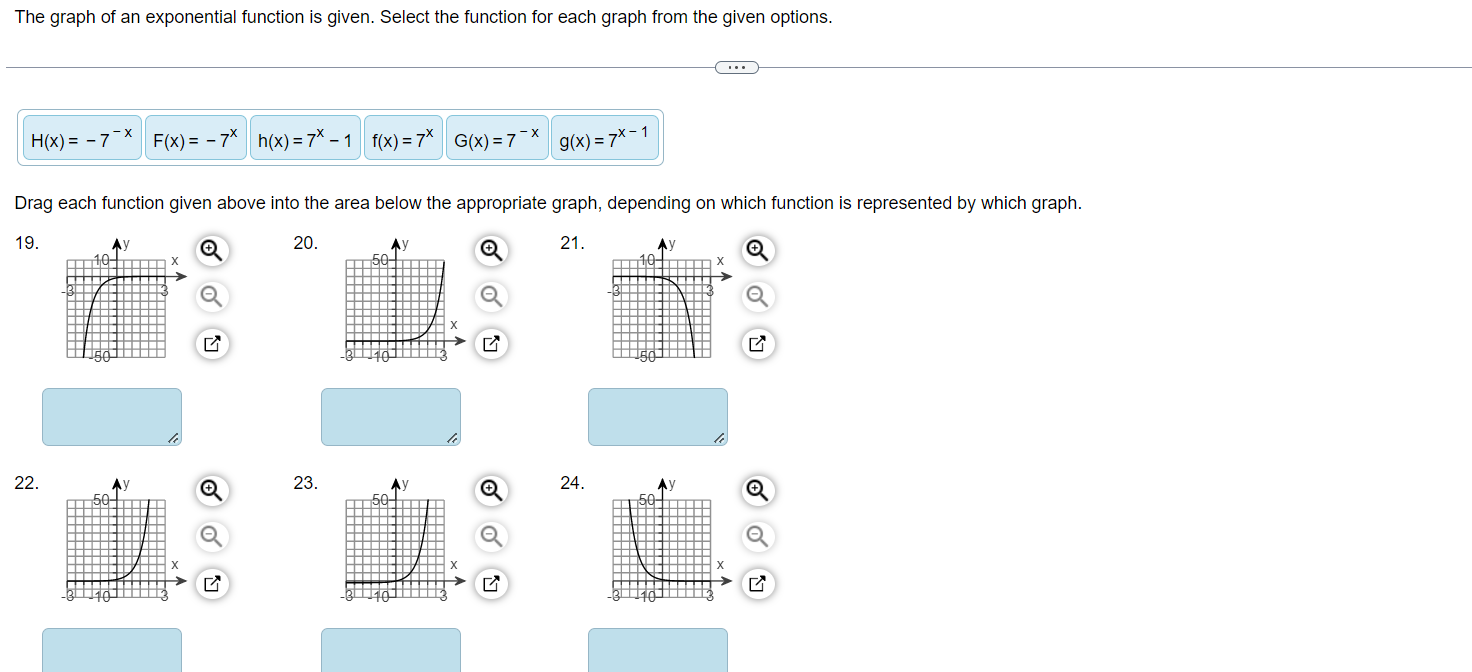Zoom in on graph 24

click(x=757, y=491)
